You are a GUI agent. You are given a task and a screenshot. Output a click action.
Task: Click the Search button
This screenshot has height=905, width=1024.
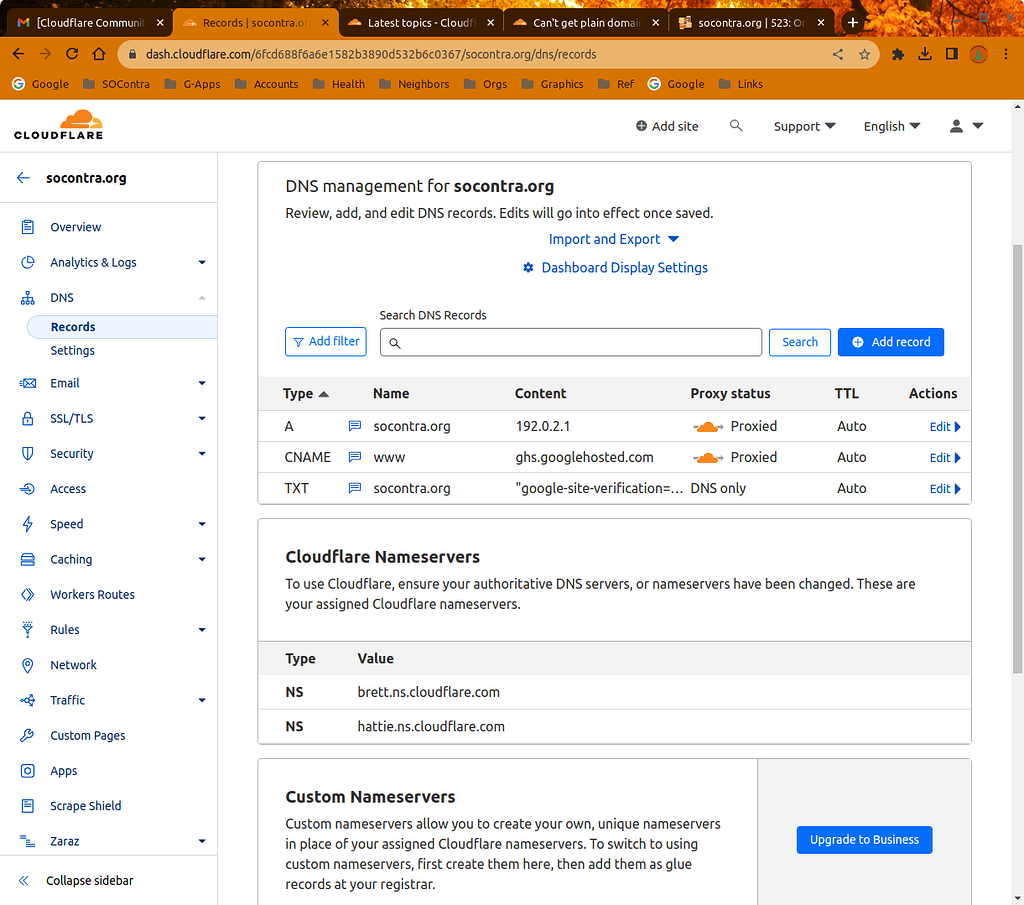click(x=799, y=342)
